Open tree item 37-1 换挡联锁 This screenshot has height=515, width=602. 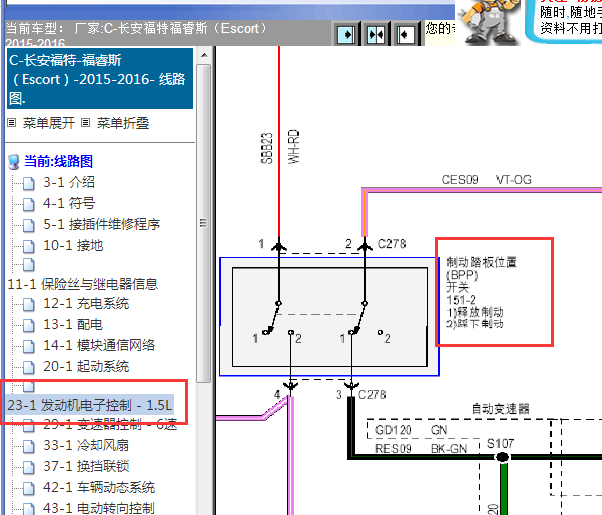(x=86, y=466)
